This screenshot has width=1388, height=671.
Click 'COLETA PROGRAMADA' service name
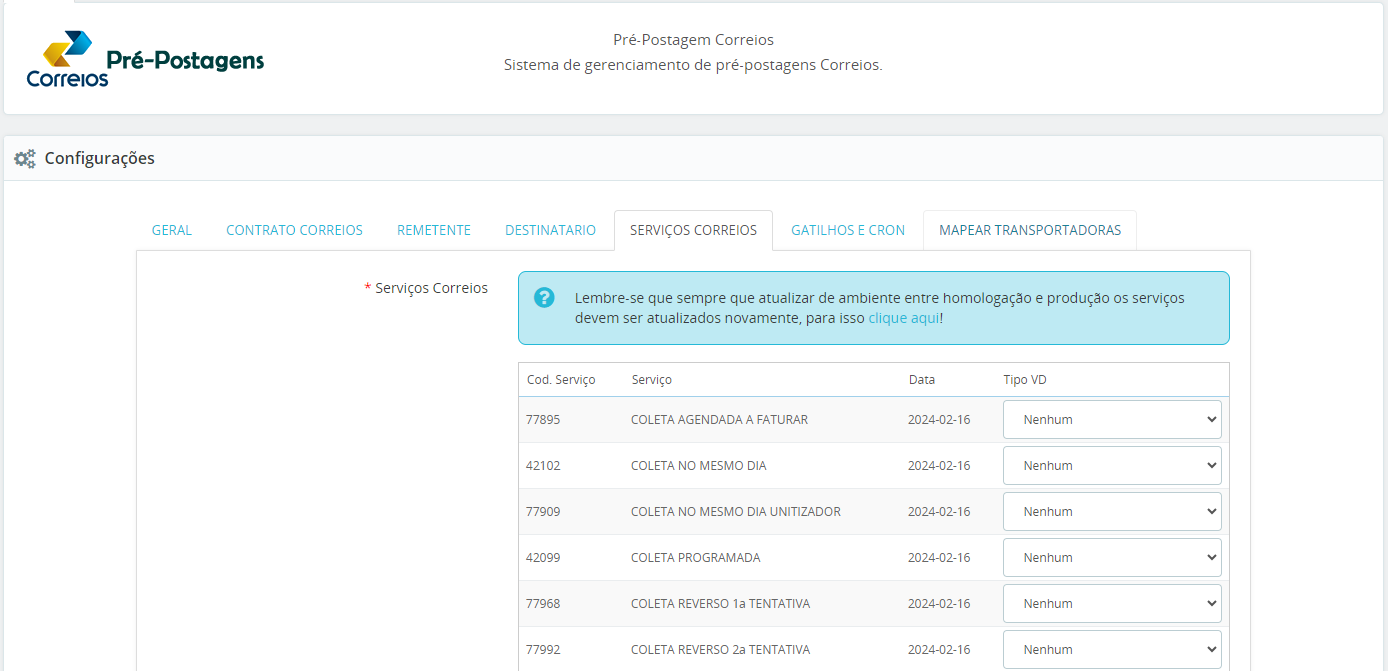coord(696,558)
